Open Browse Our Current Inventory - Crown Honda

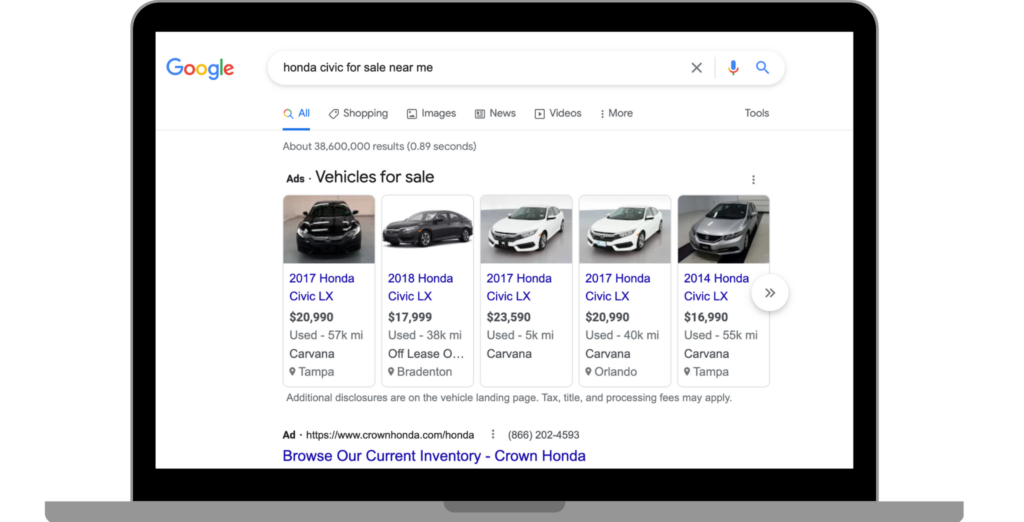(434, 456)
